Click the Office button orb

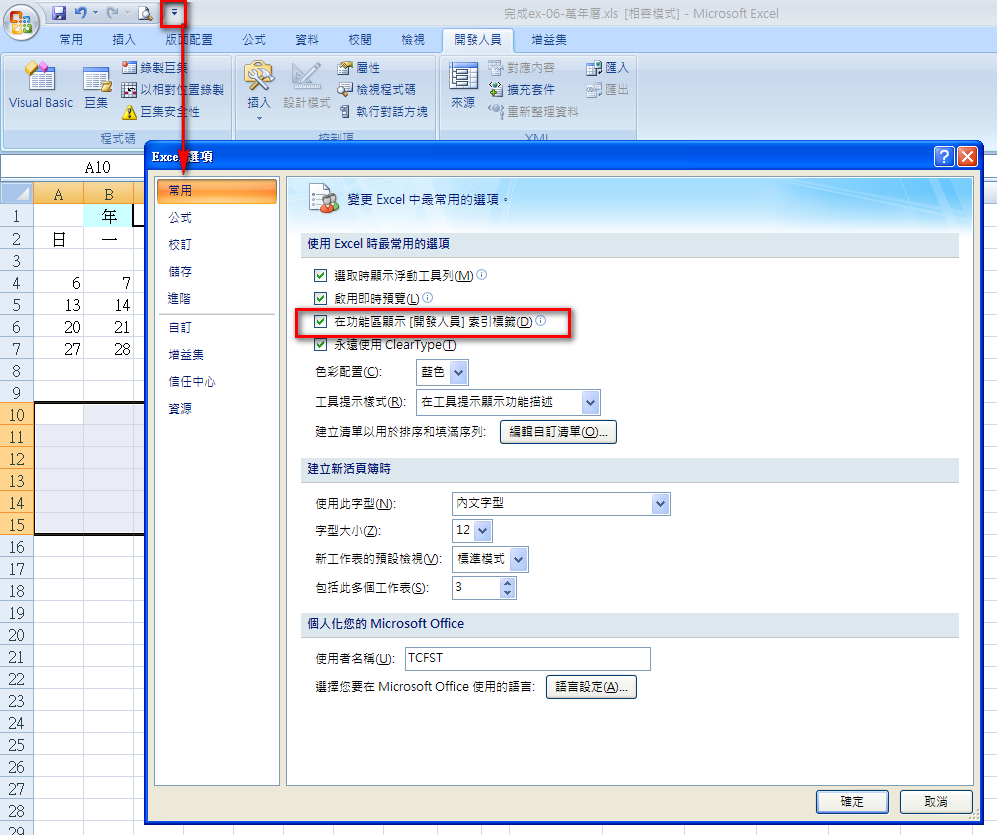click(21, 22)
